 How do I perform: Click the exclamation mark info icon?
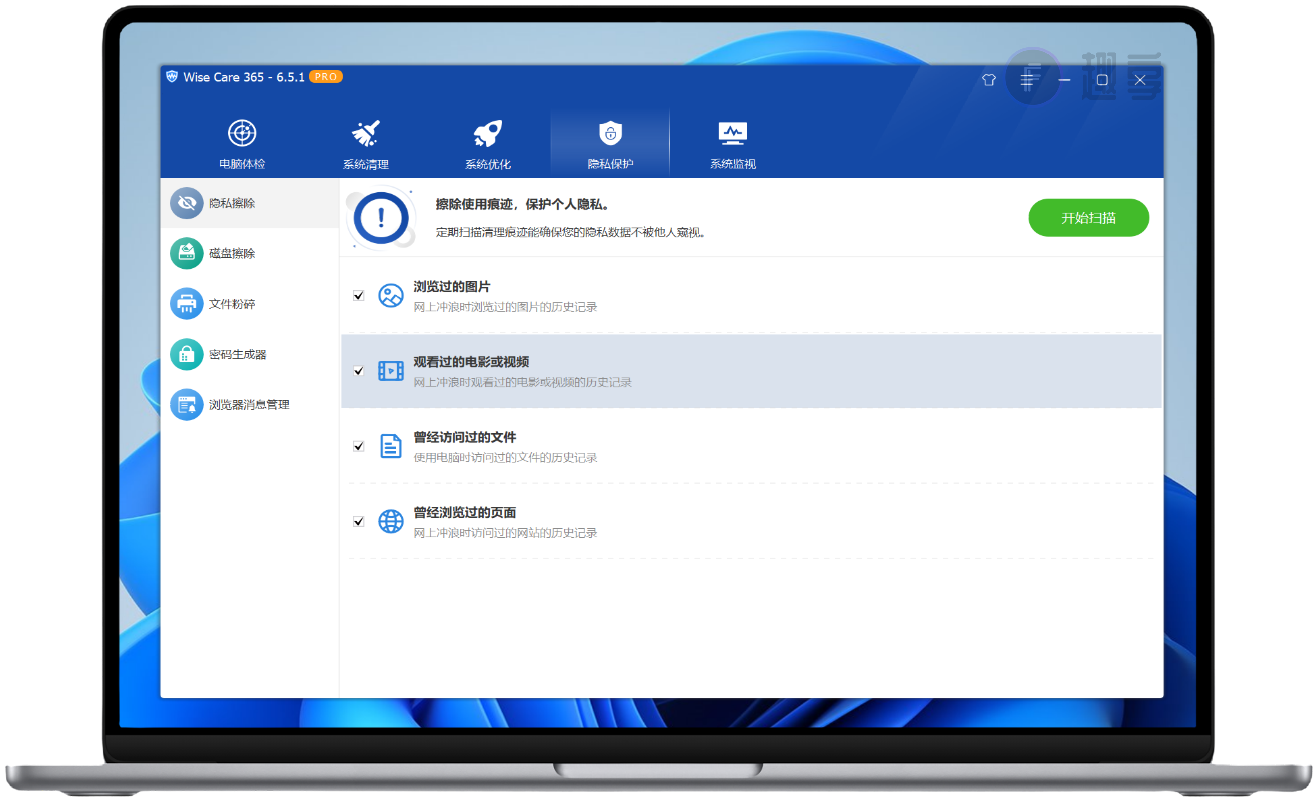coord(381,217)
